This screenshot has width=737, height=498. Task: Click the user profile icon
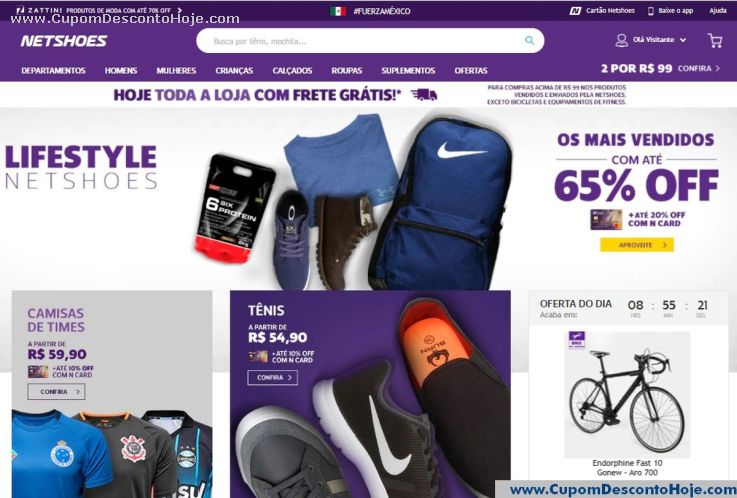621,40
